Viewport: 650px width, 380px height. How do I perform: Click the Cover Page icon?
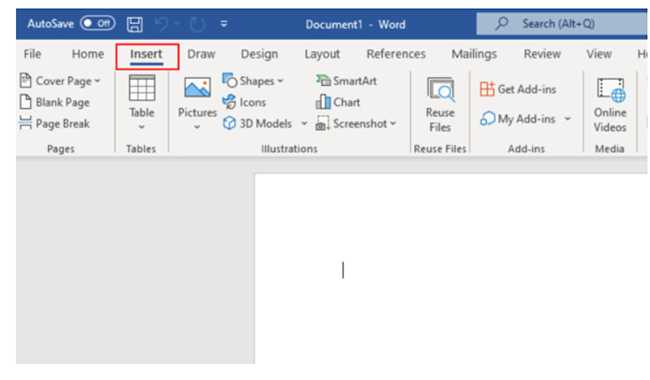tap(26, 80)
